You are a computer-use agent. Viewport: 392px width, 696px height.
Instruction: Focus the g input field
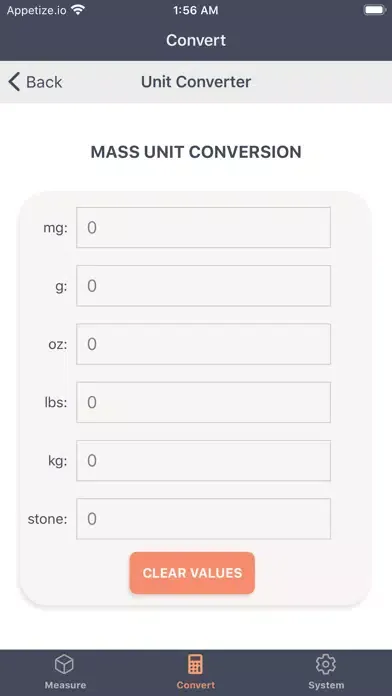click(203, 285)
